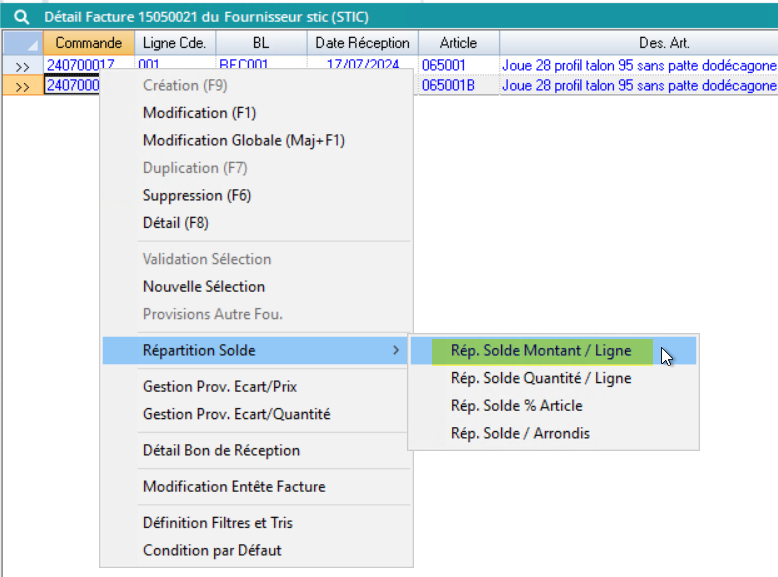
Task: Choose Modification (F1) from context menu
Action: 199,113
